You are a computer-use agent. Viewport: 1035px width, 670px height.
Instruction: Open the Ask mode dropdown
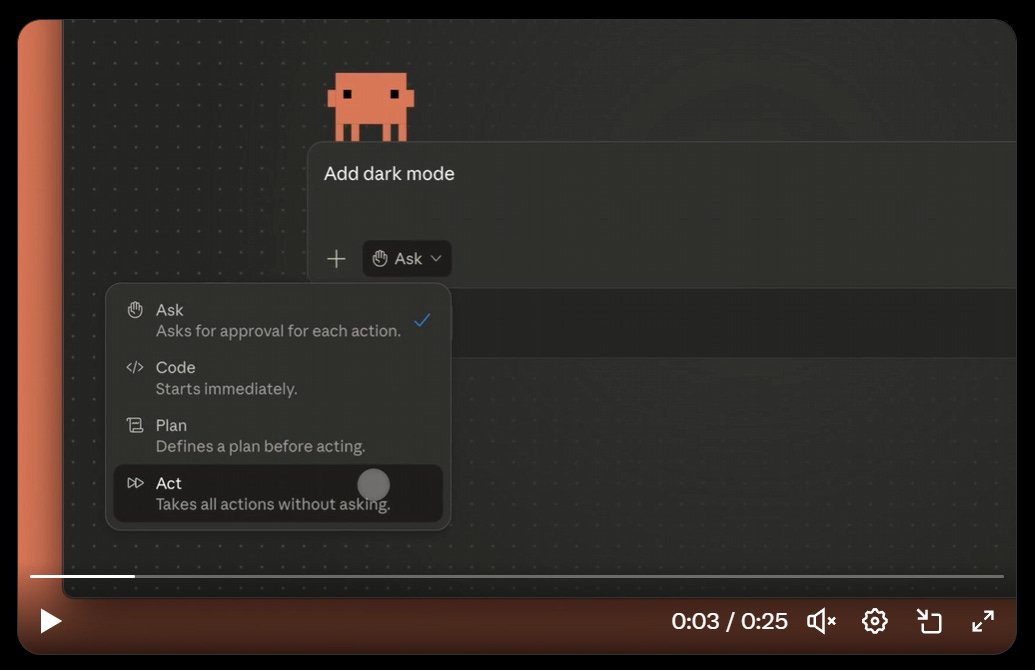point(407,259)
